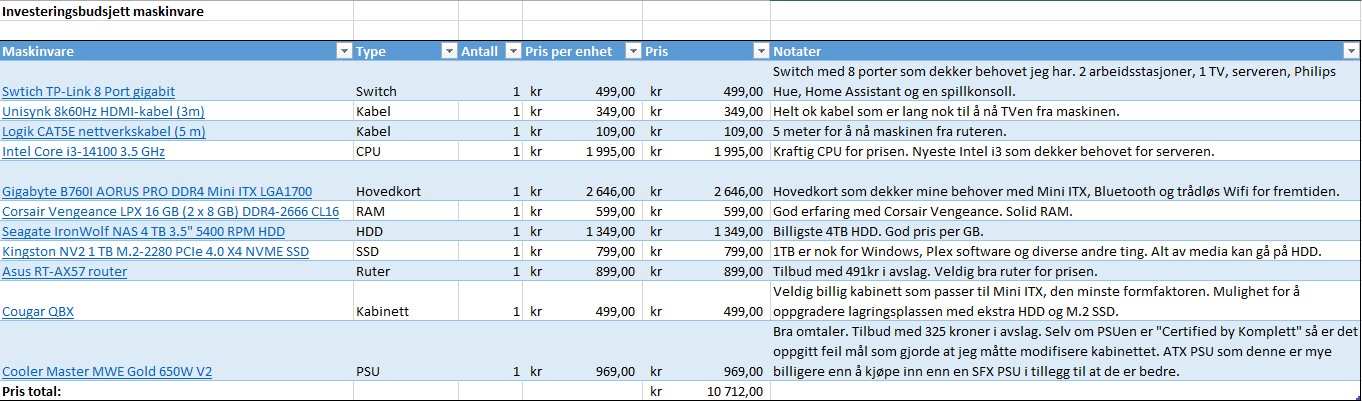
Task: Open the Kingston NV2 1 TB SSD link
Action: click(156, 251)
